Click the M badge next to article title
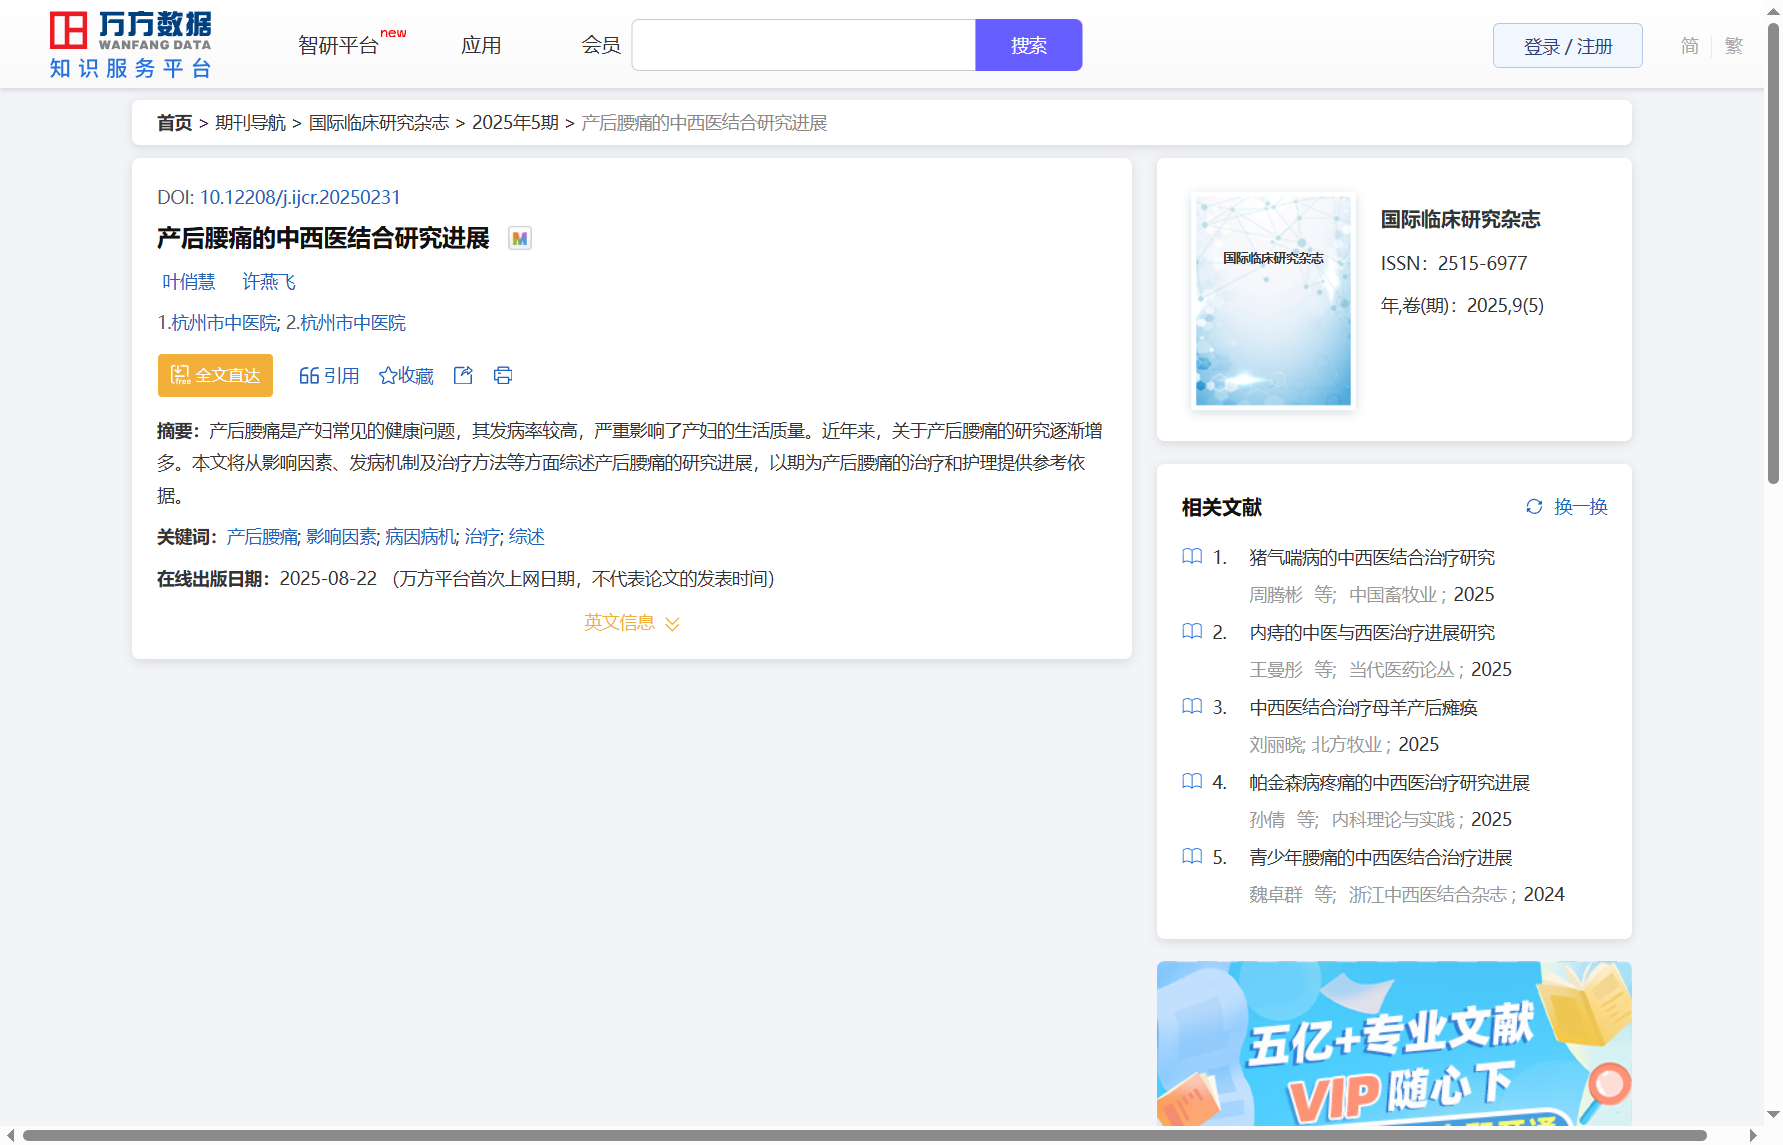The height and width of the screenshot is (1145, 1783). pos(520,239)
